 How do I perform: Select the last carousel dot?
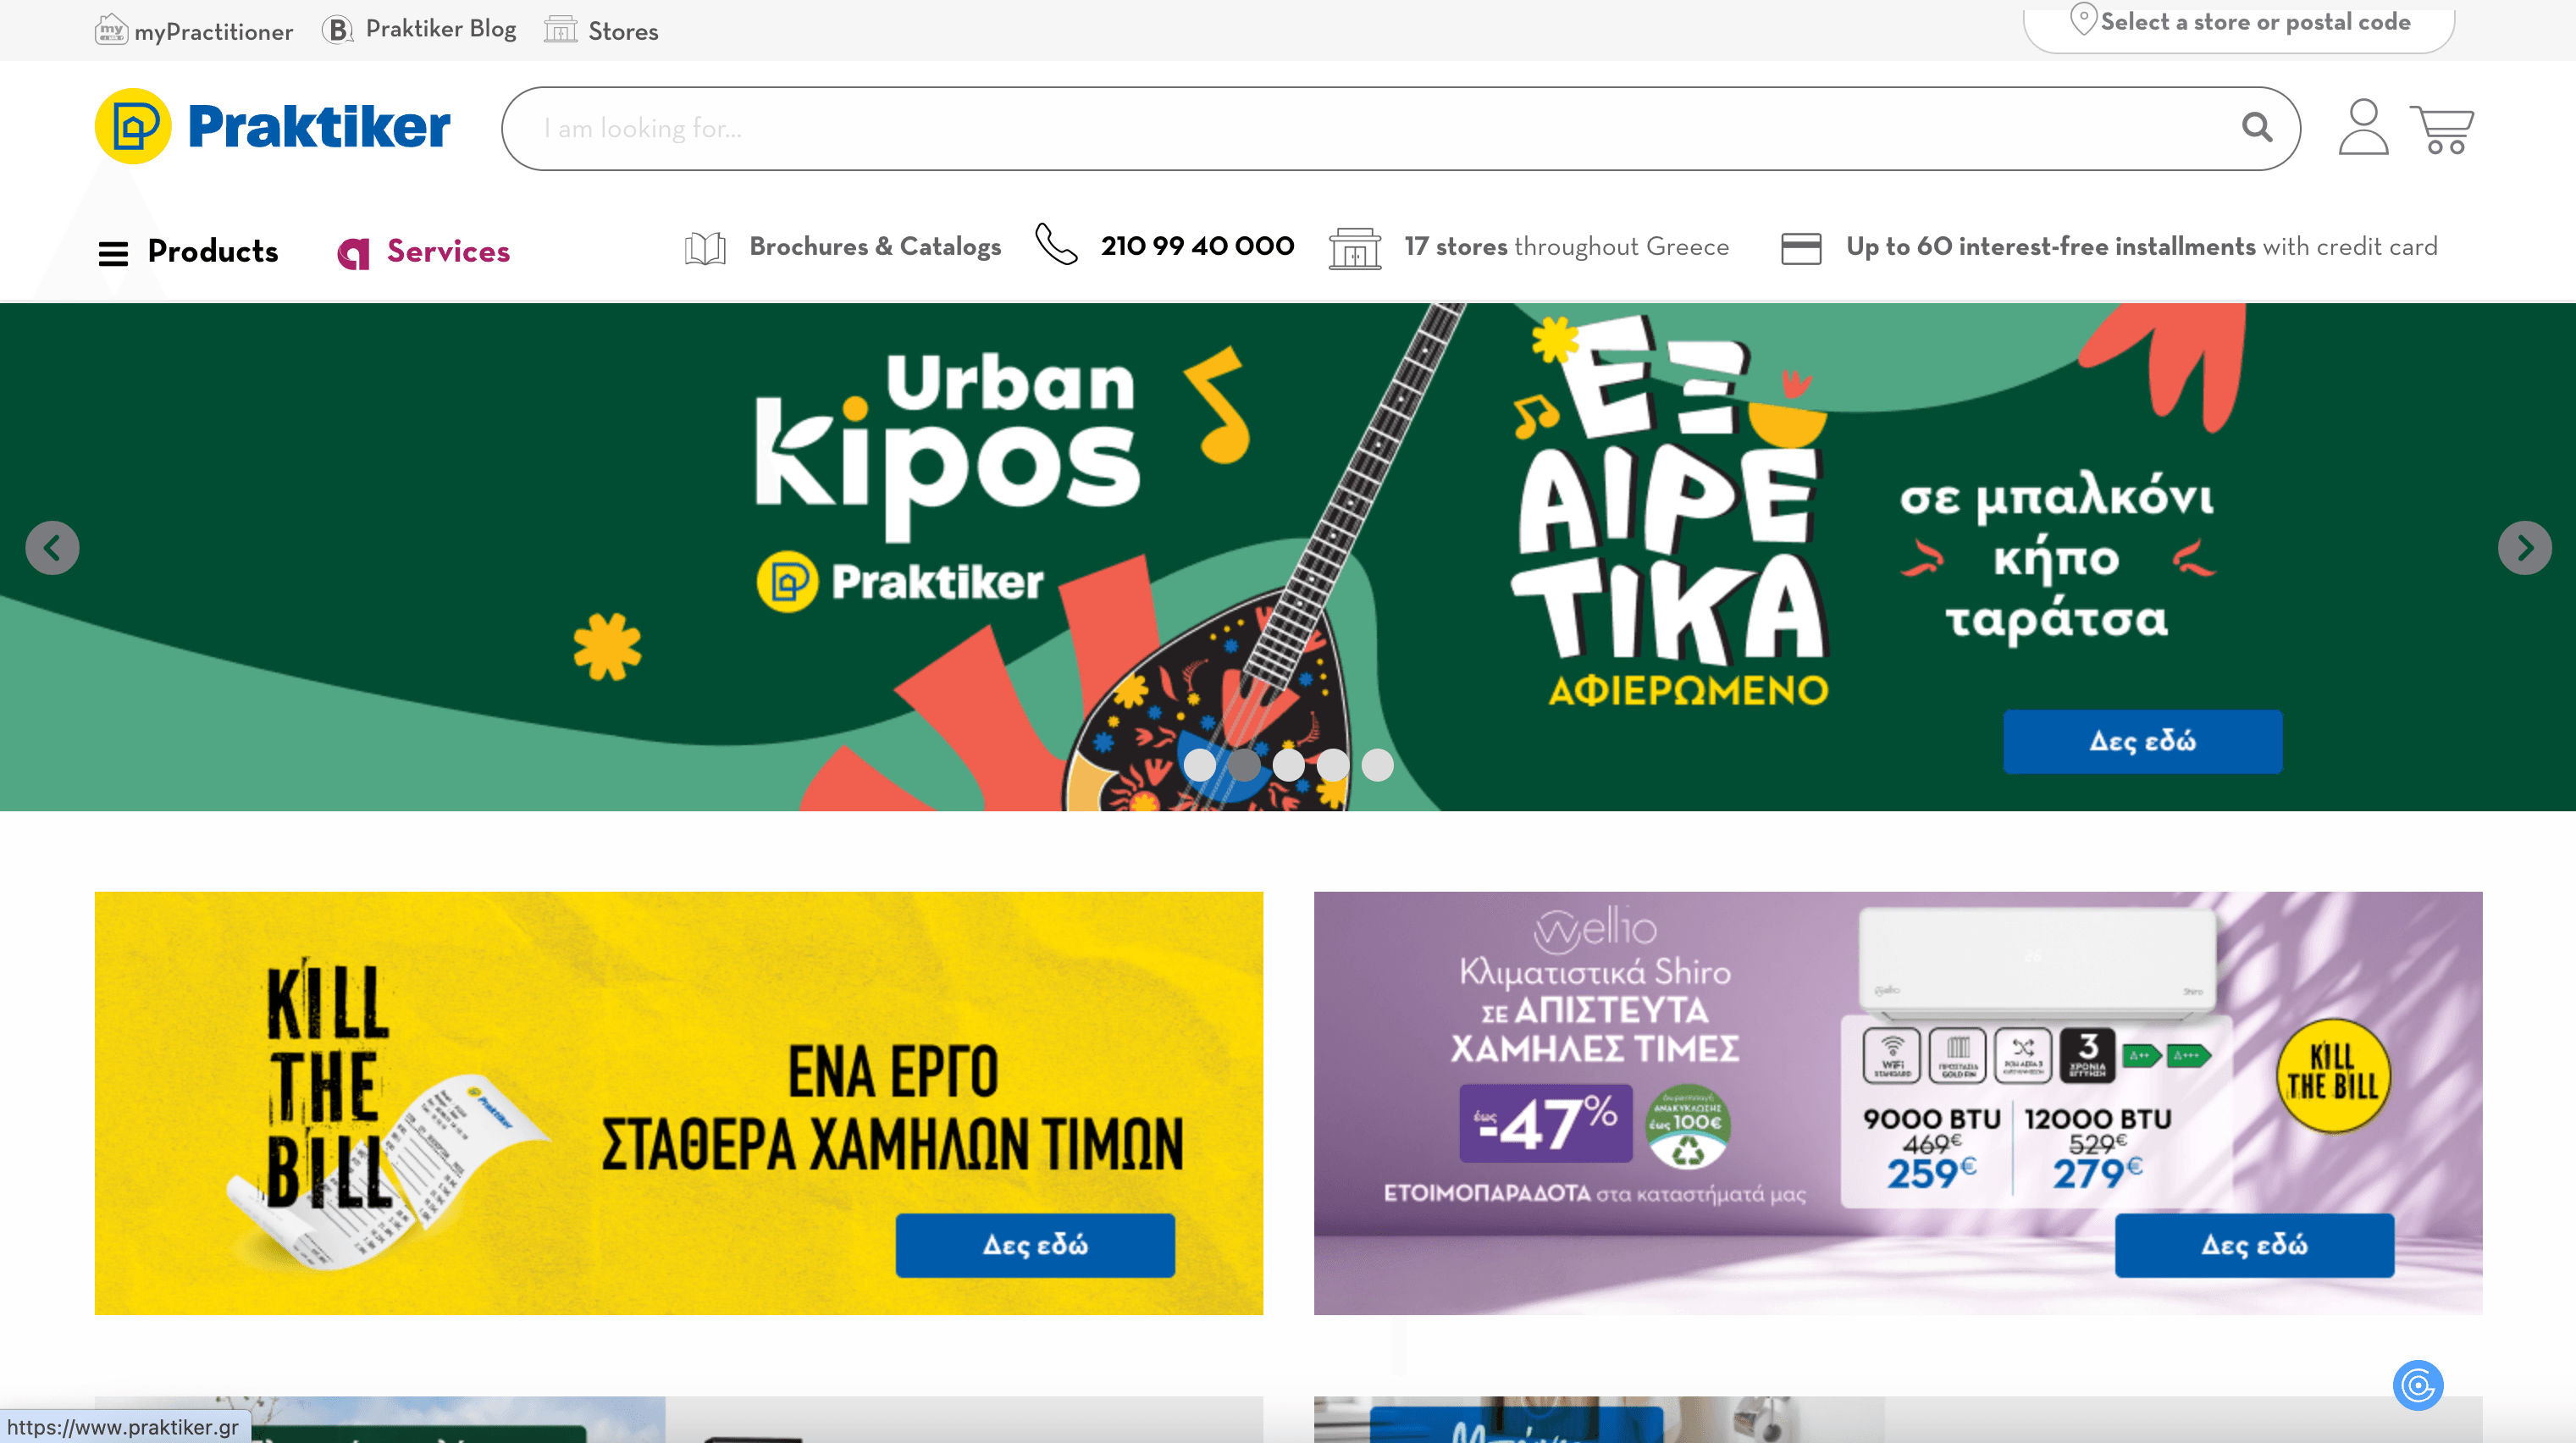[1377, 765]
